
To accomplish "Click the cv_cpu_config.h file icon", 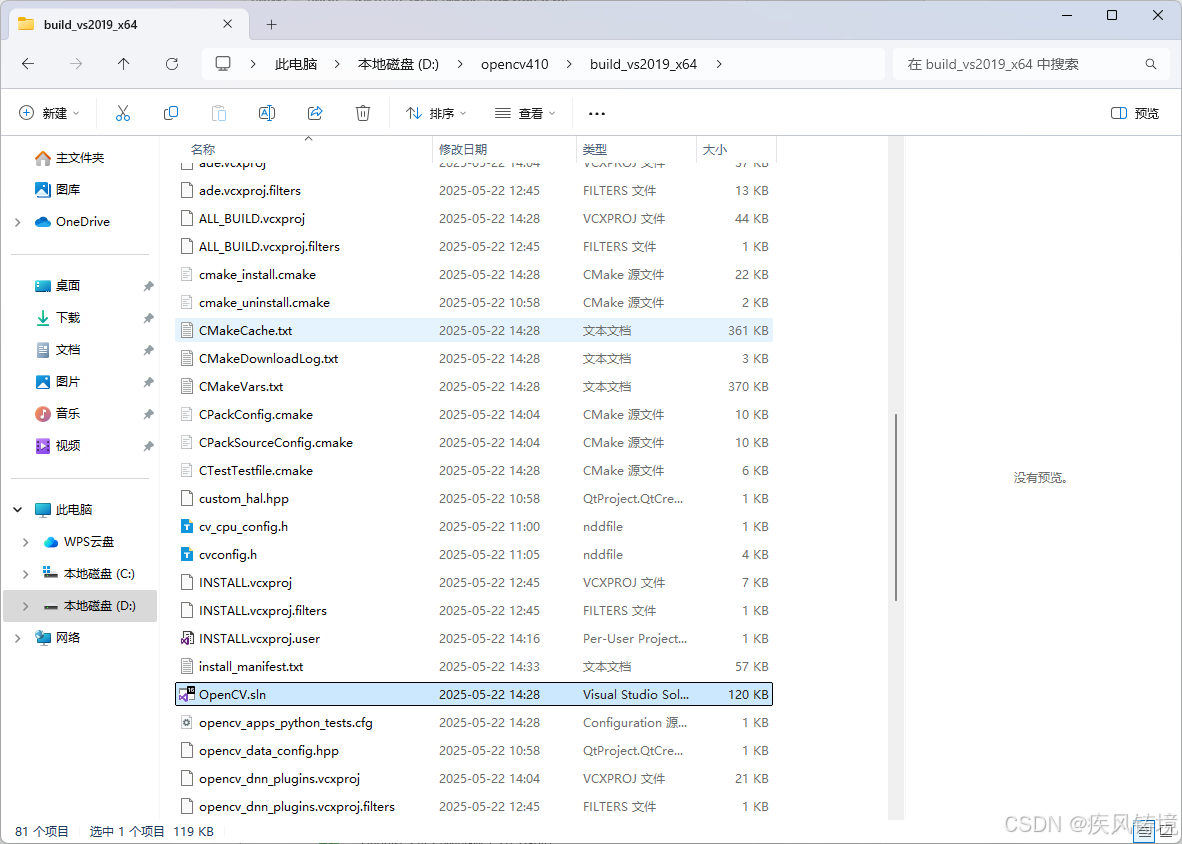I will point(188,527).
